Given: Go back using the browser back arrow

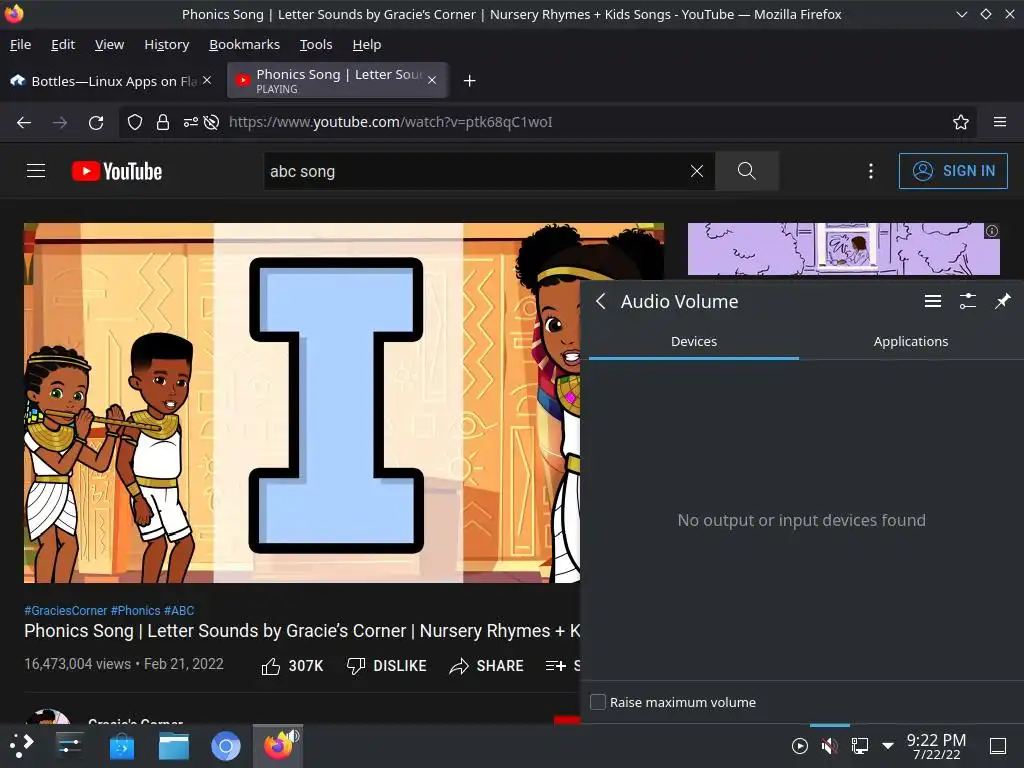Looking at the screenshot, I should pyautogui.click(x=24, y=122).
